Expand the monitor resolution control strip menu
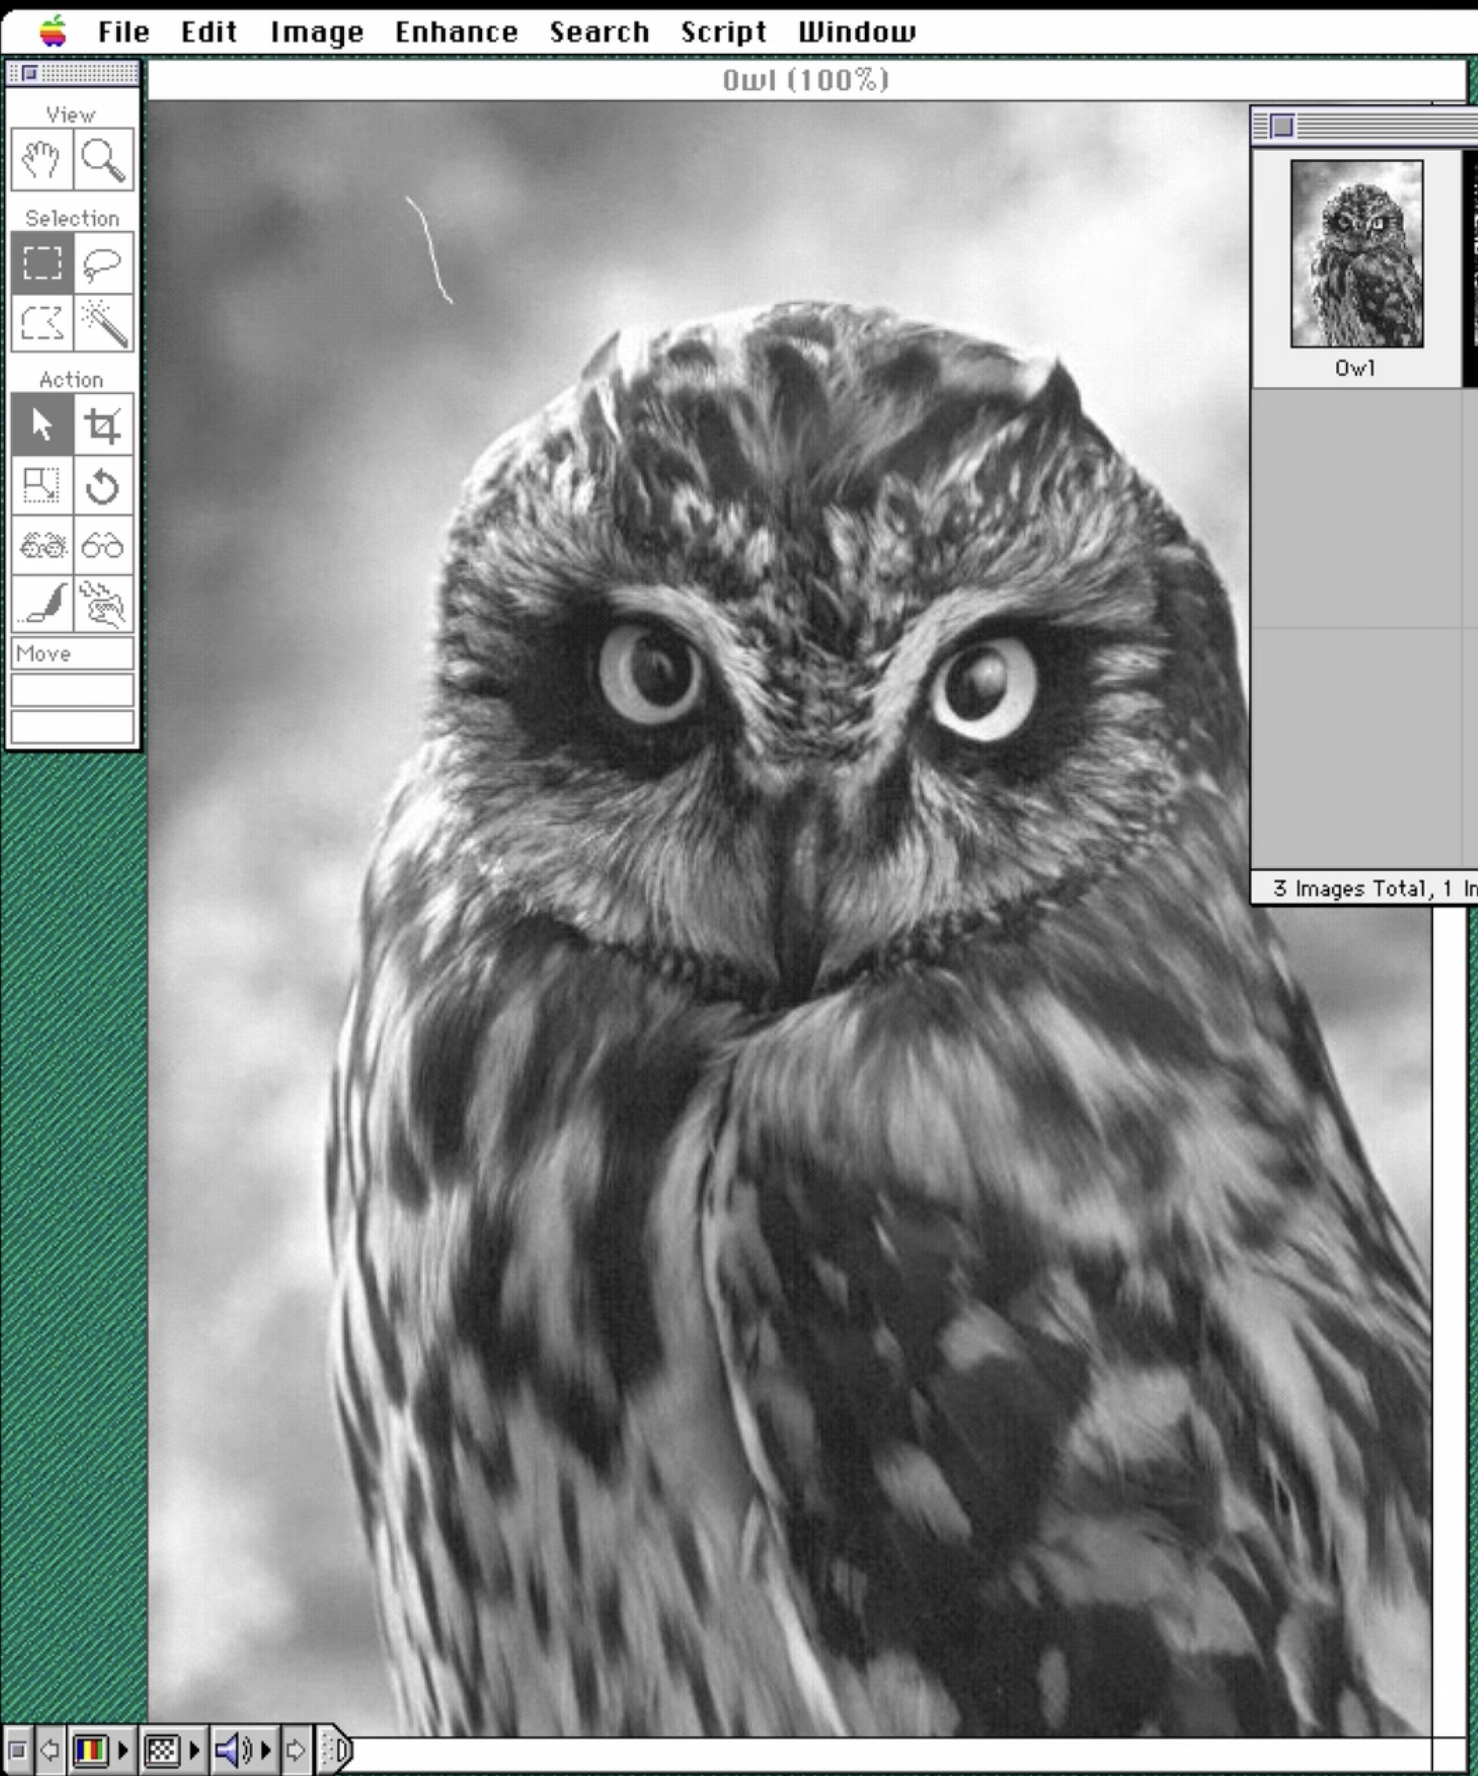The width and height of the screenshot is (1478, 1776). tap(172, 1751)
